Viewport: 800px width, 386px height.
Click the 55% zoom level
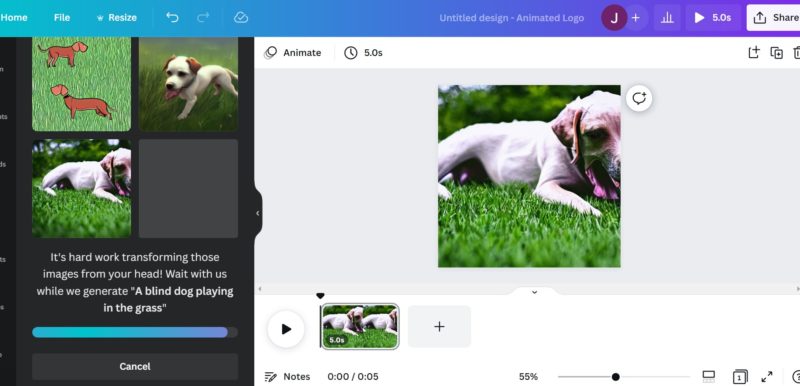pyautogui.click(x=528, y=376)
